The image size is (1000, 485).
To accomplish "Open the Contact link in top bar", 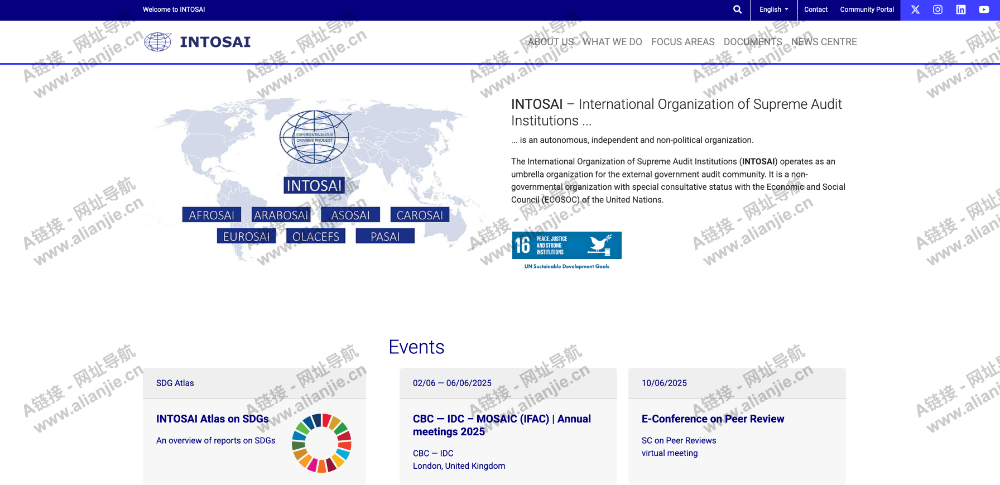I will [x=816, y=10].
